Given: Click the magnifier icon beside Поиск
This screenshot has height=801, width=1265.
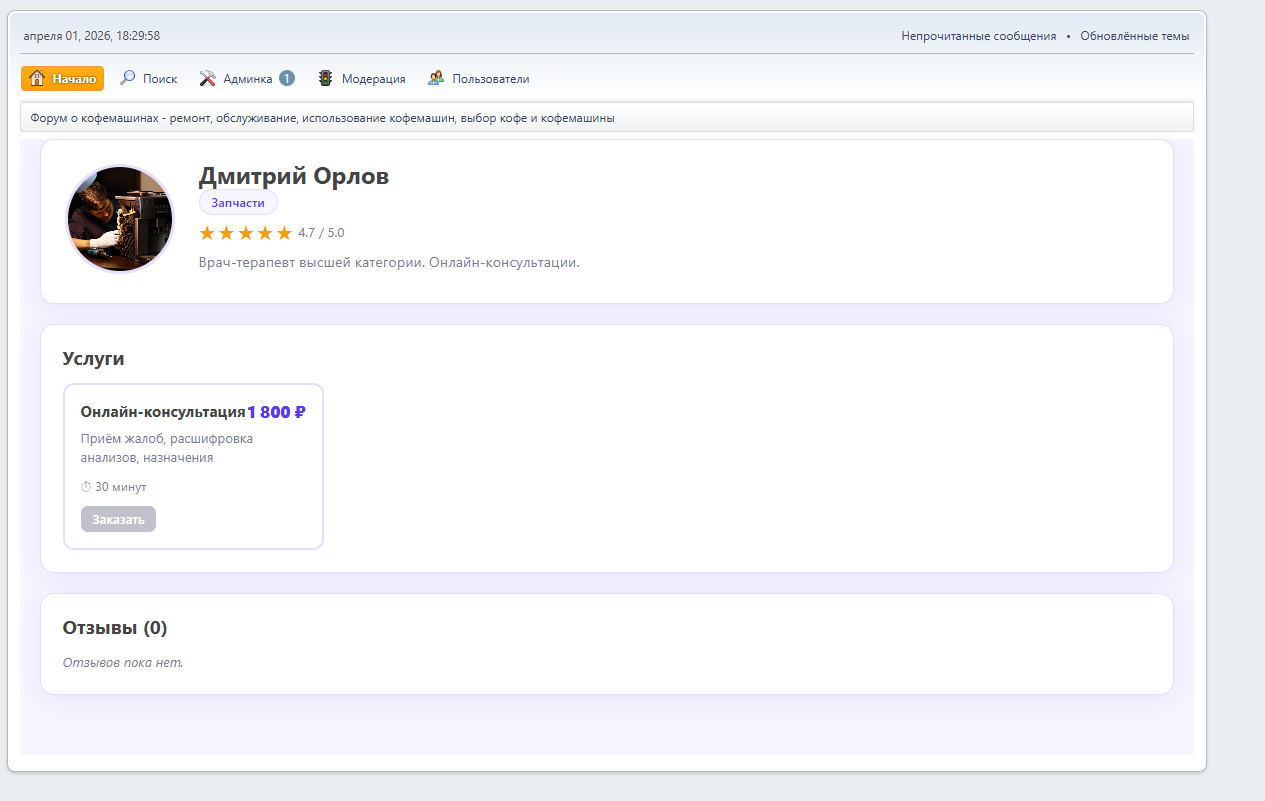Looking at the screenshot, I should (x=128, y=78).
